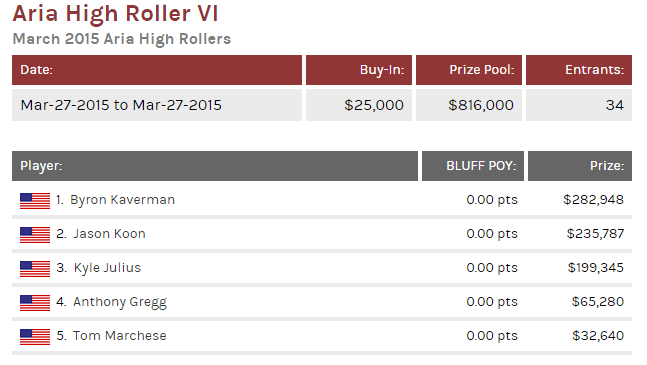Click the Player column header
This screenshot has height=365, width=647.
pos(215,166)
